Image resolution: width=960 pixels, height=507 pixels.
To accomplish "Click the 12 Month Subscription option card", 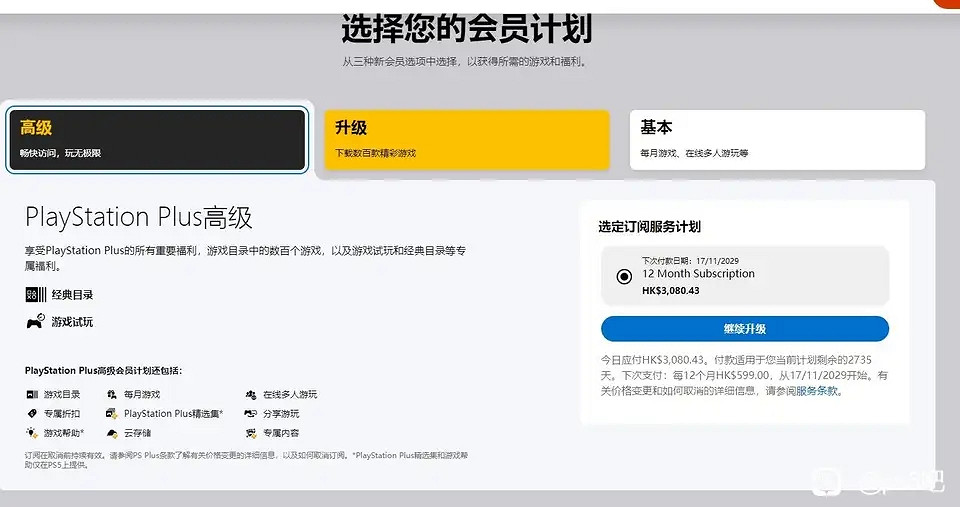I will click(x=744, y=276).
